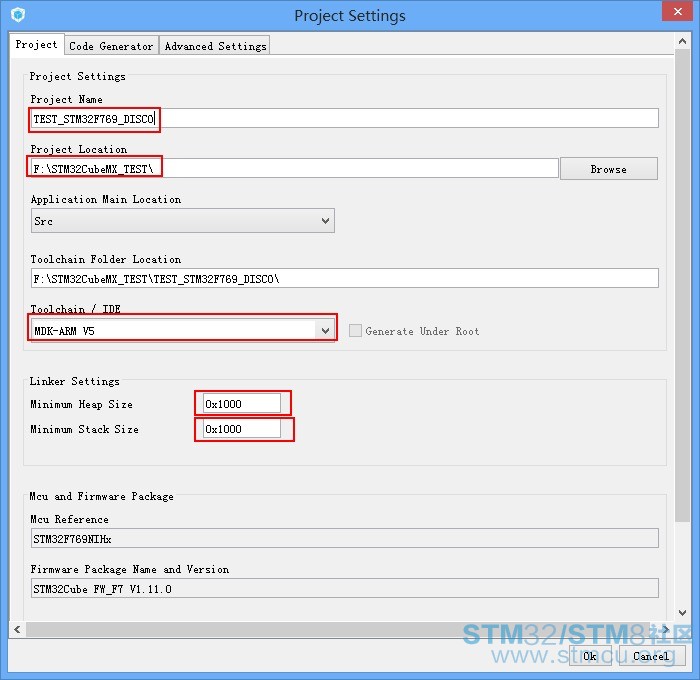Viewport: 700px width, 680px height.
Task: Click the Mcu Reference label
Action: [69, 520]
